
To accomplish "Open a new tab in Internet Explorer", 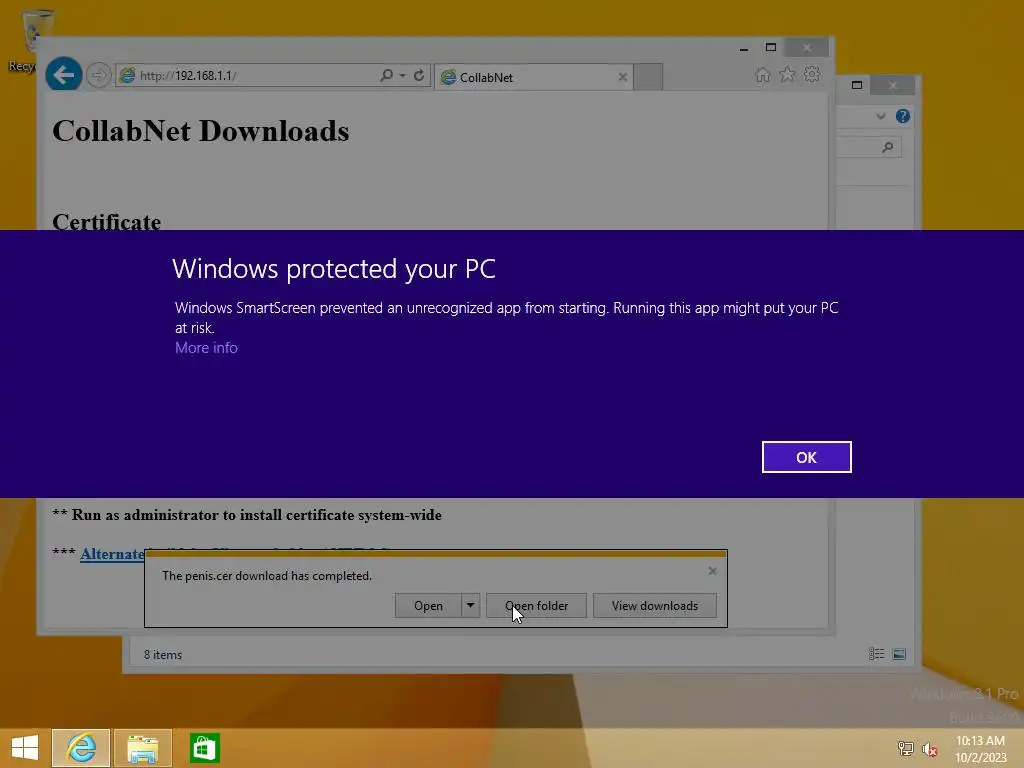I will (648, 77).
